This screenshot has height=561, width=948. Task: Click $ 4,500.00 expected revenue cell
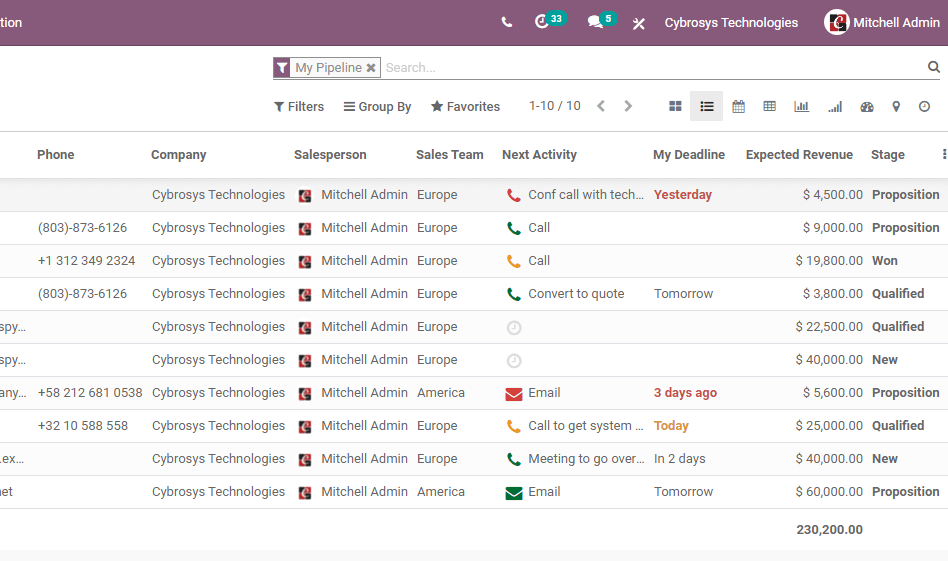pos(833,195)
